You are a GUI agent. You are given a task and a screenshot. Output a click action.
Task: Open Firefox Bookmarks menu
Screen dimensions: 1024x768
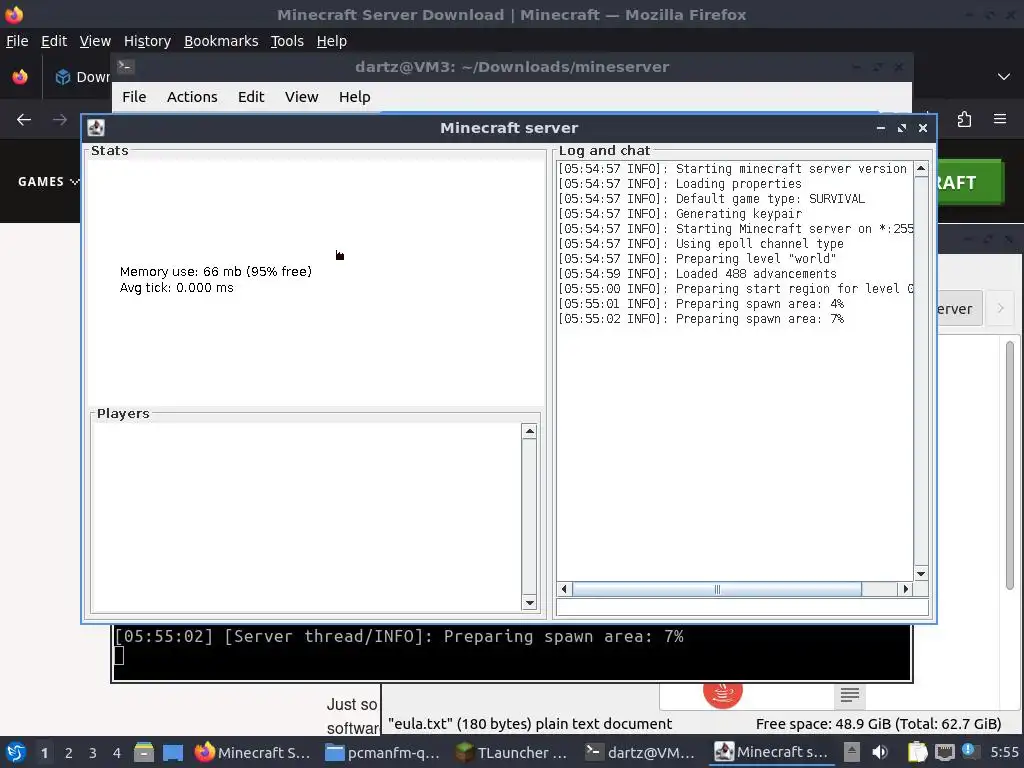(x=221, y=41)
